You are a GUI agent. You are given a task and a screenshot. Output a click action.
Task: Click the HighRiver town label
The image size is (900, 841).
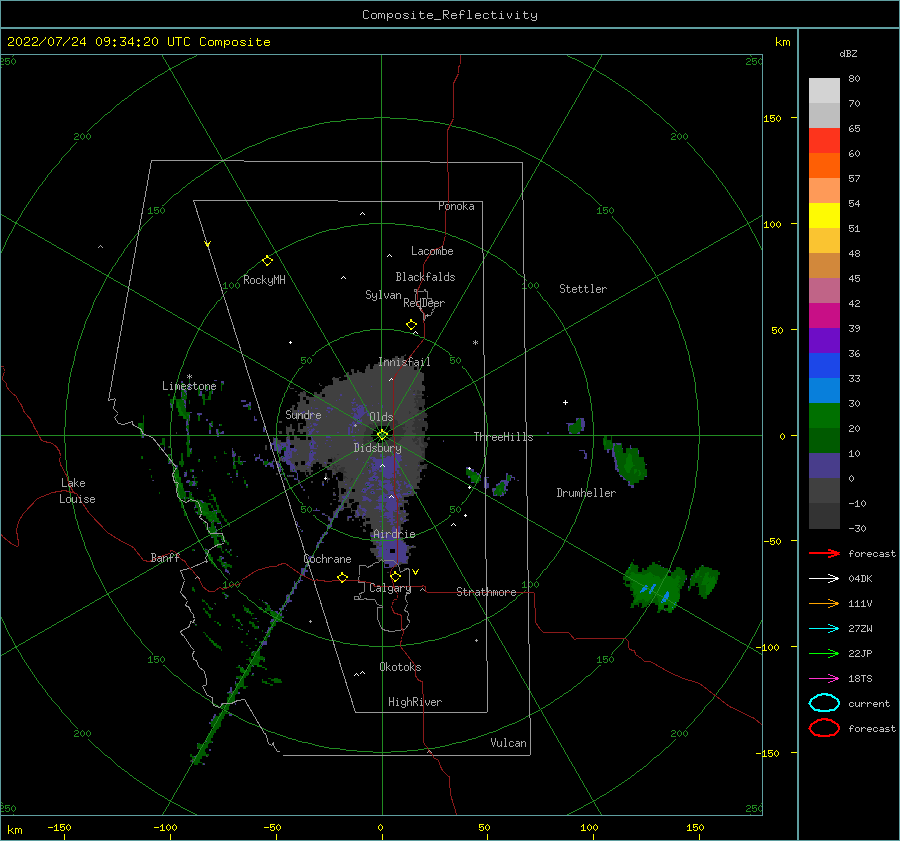point(415,702)
